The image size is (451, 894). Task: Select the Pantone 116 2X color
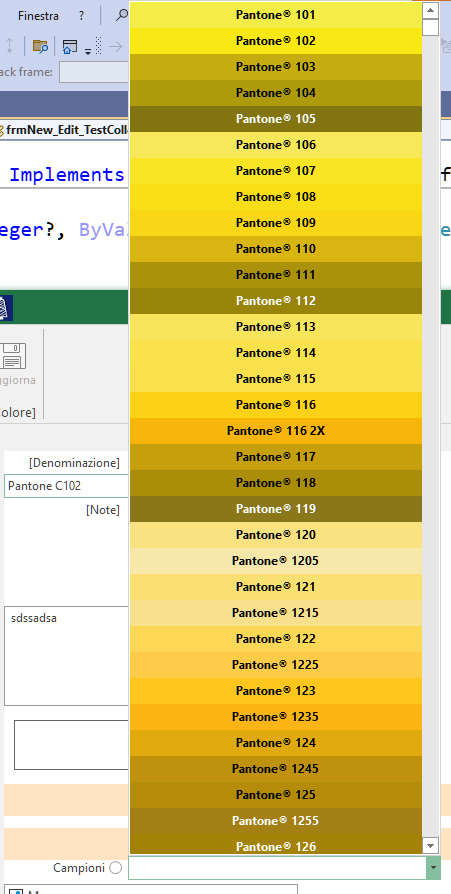pos(276,431)
